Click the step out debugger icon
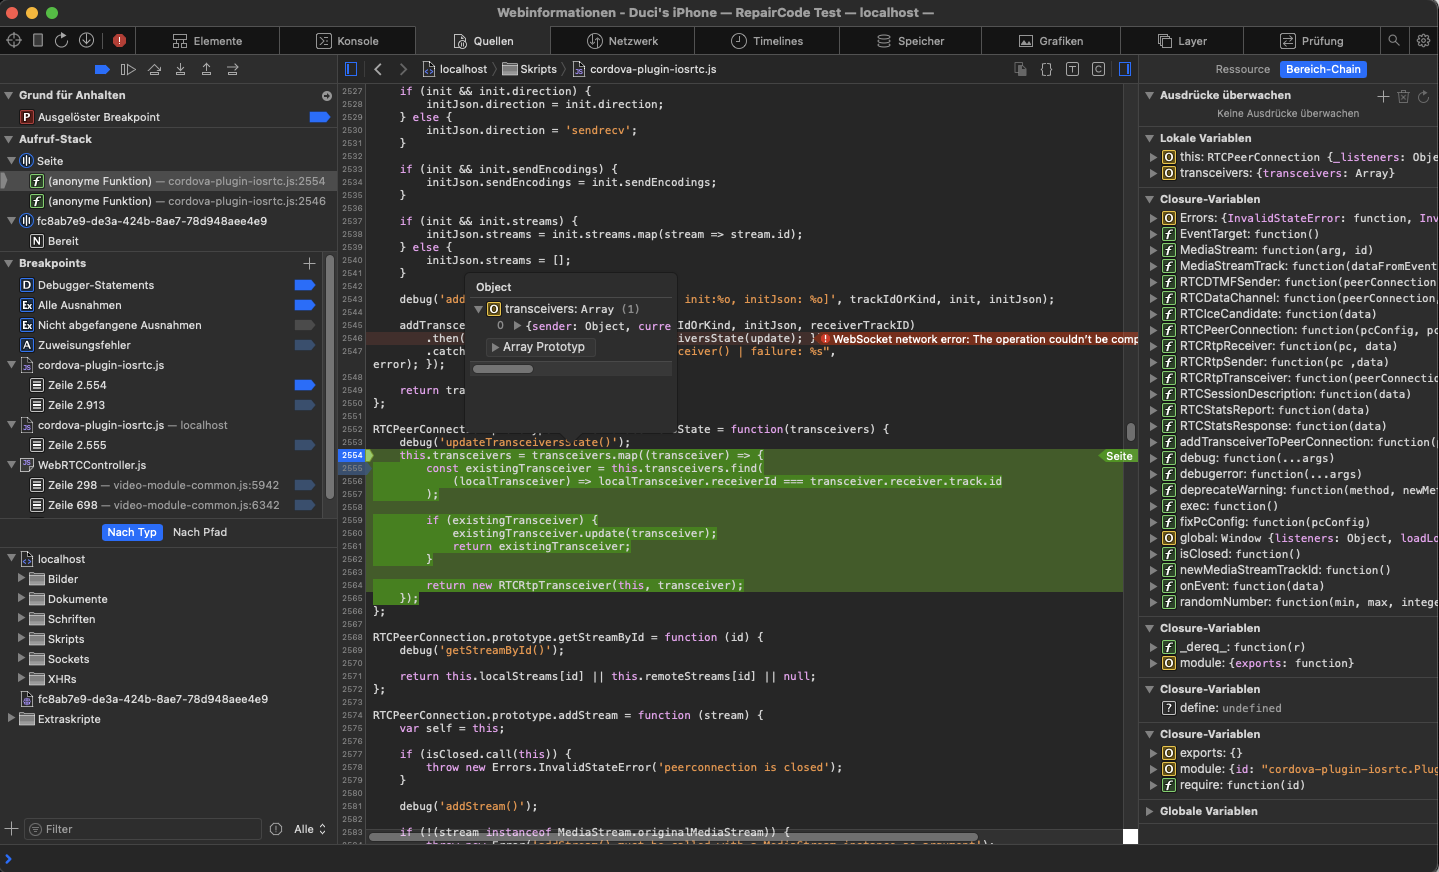 point(206,69)
